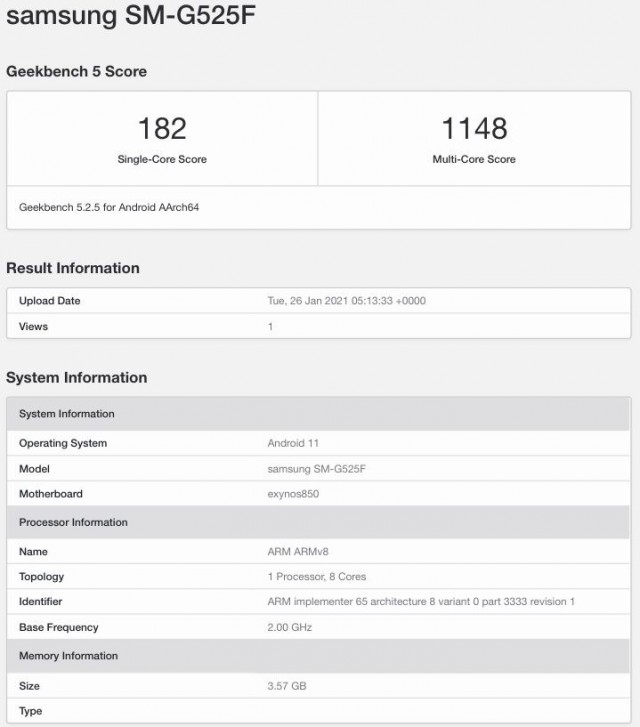The image size is (640, 727).
Task: Click the Android 11 operating system value
Action: (x=293, y=443)
